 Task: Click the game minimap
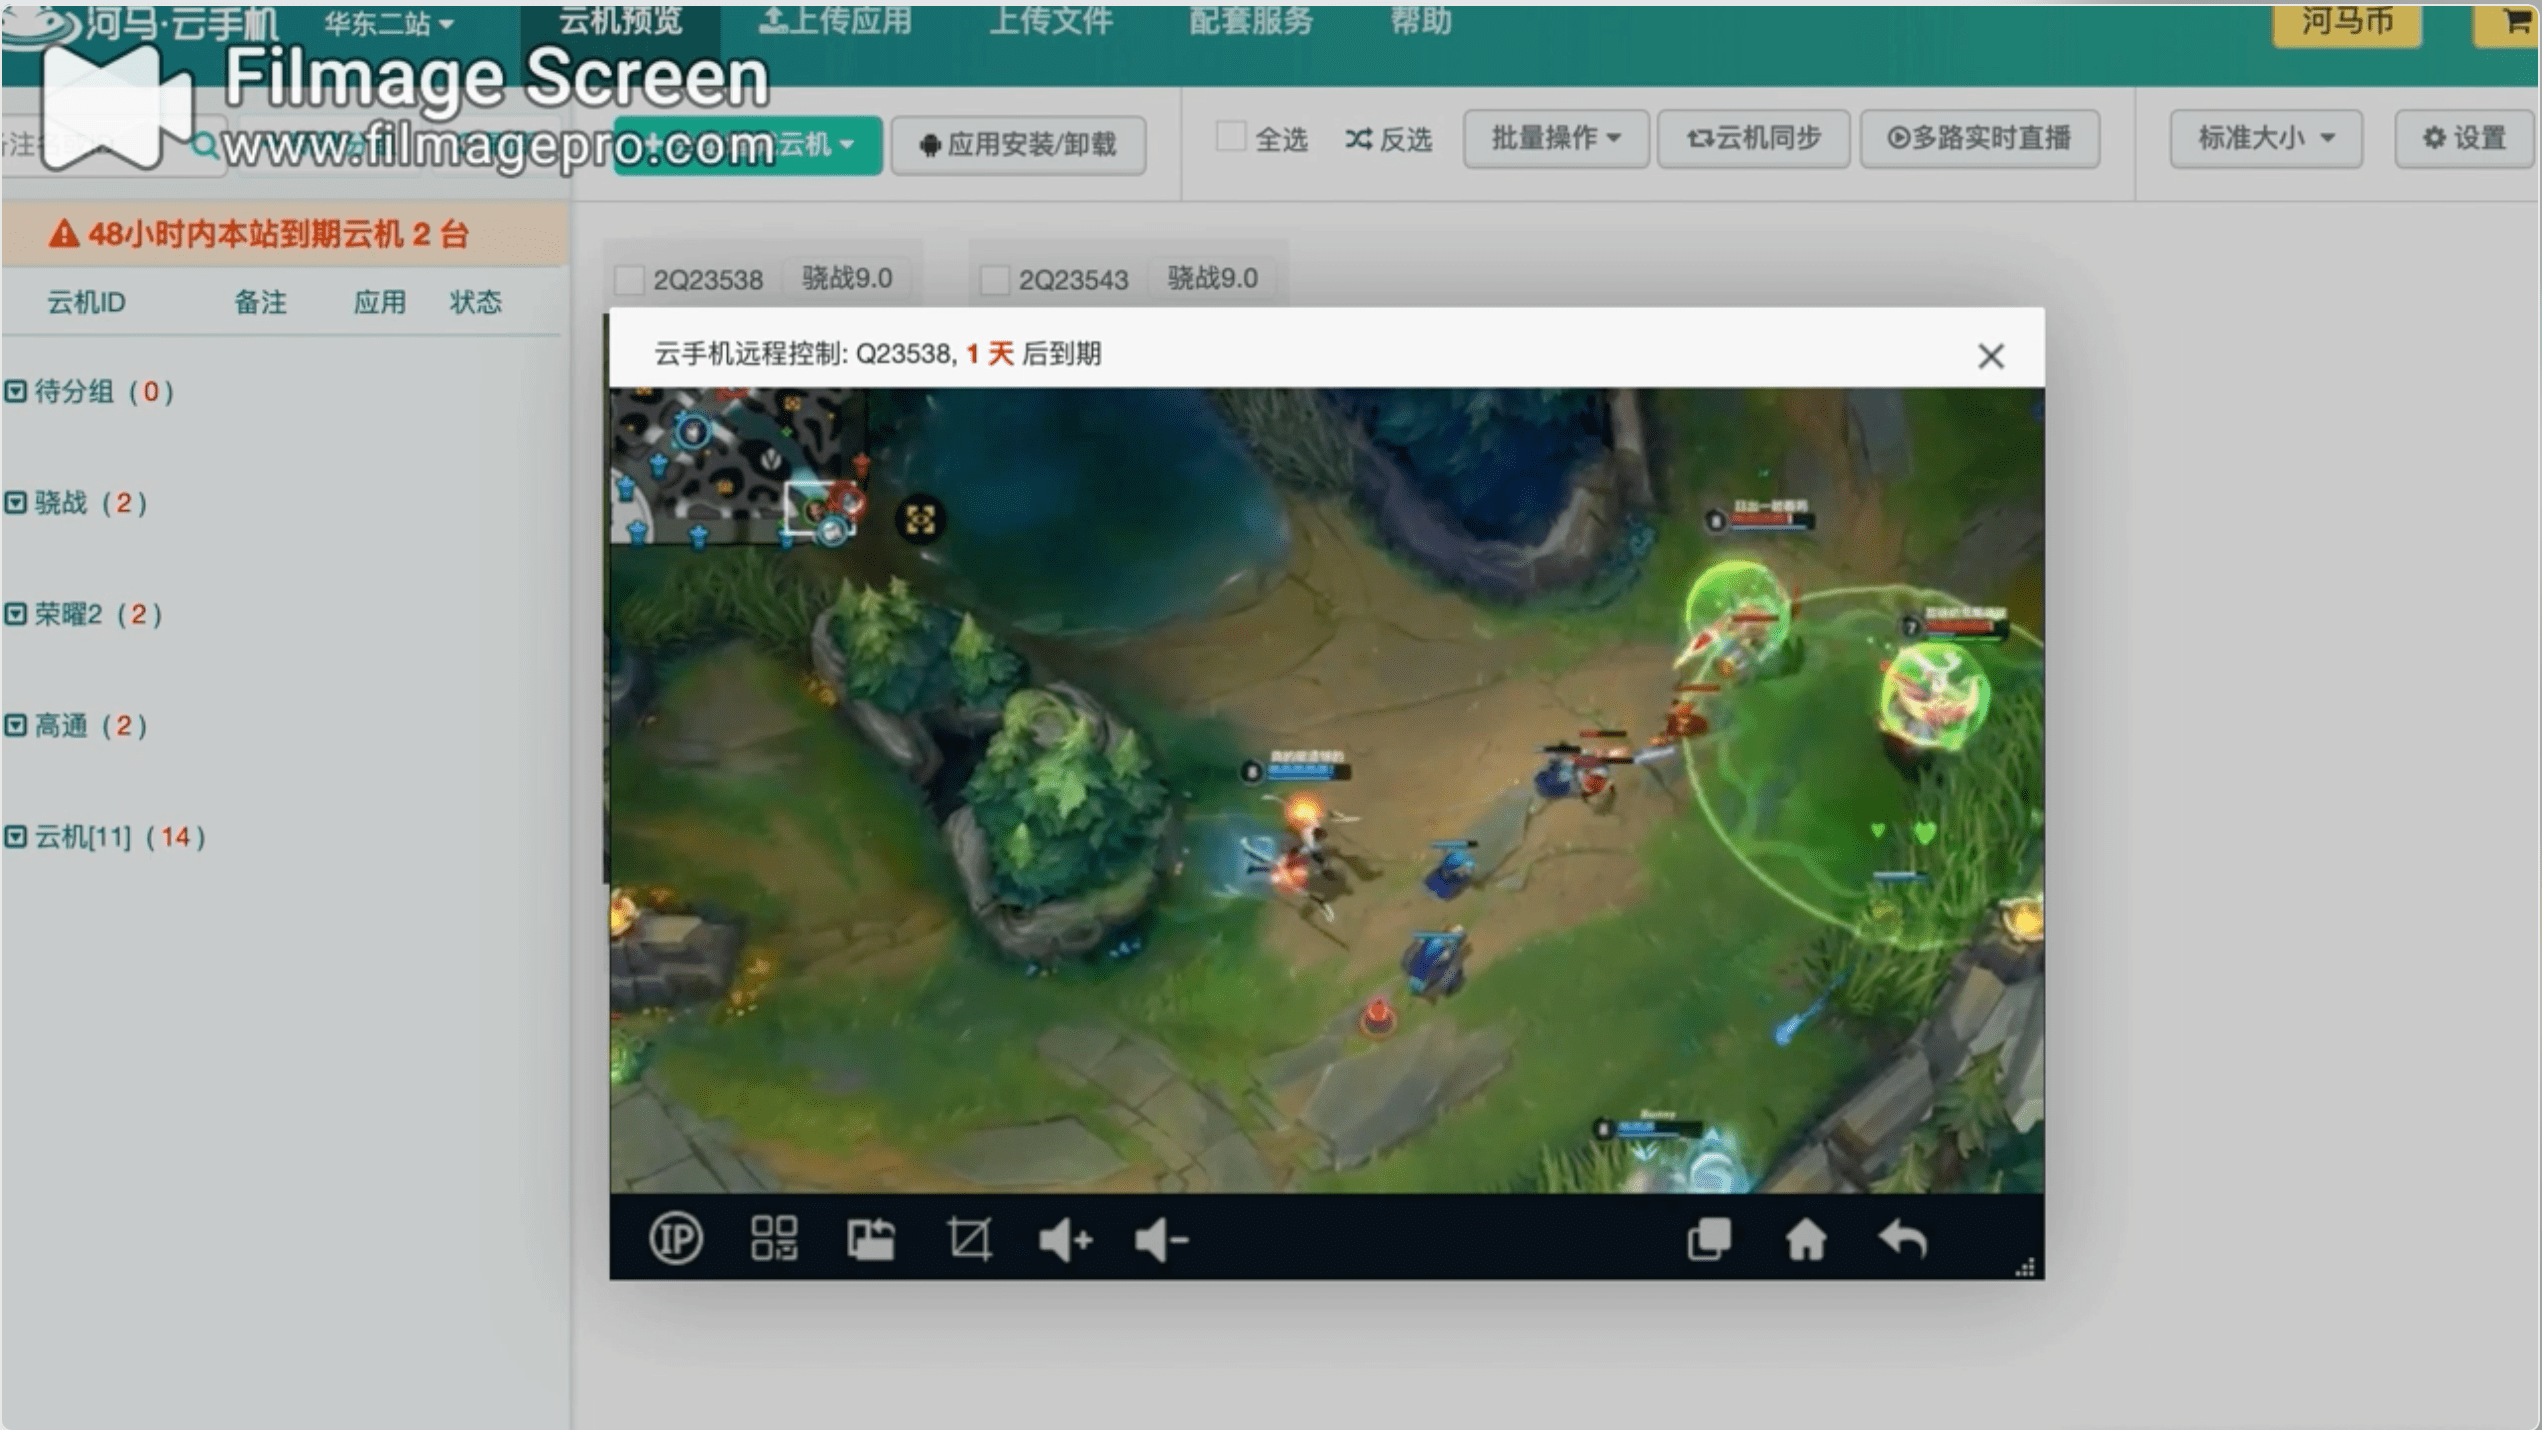click(739, 467)
